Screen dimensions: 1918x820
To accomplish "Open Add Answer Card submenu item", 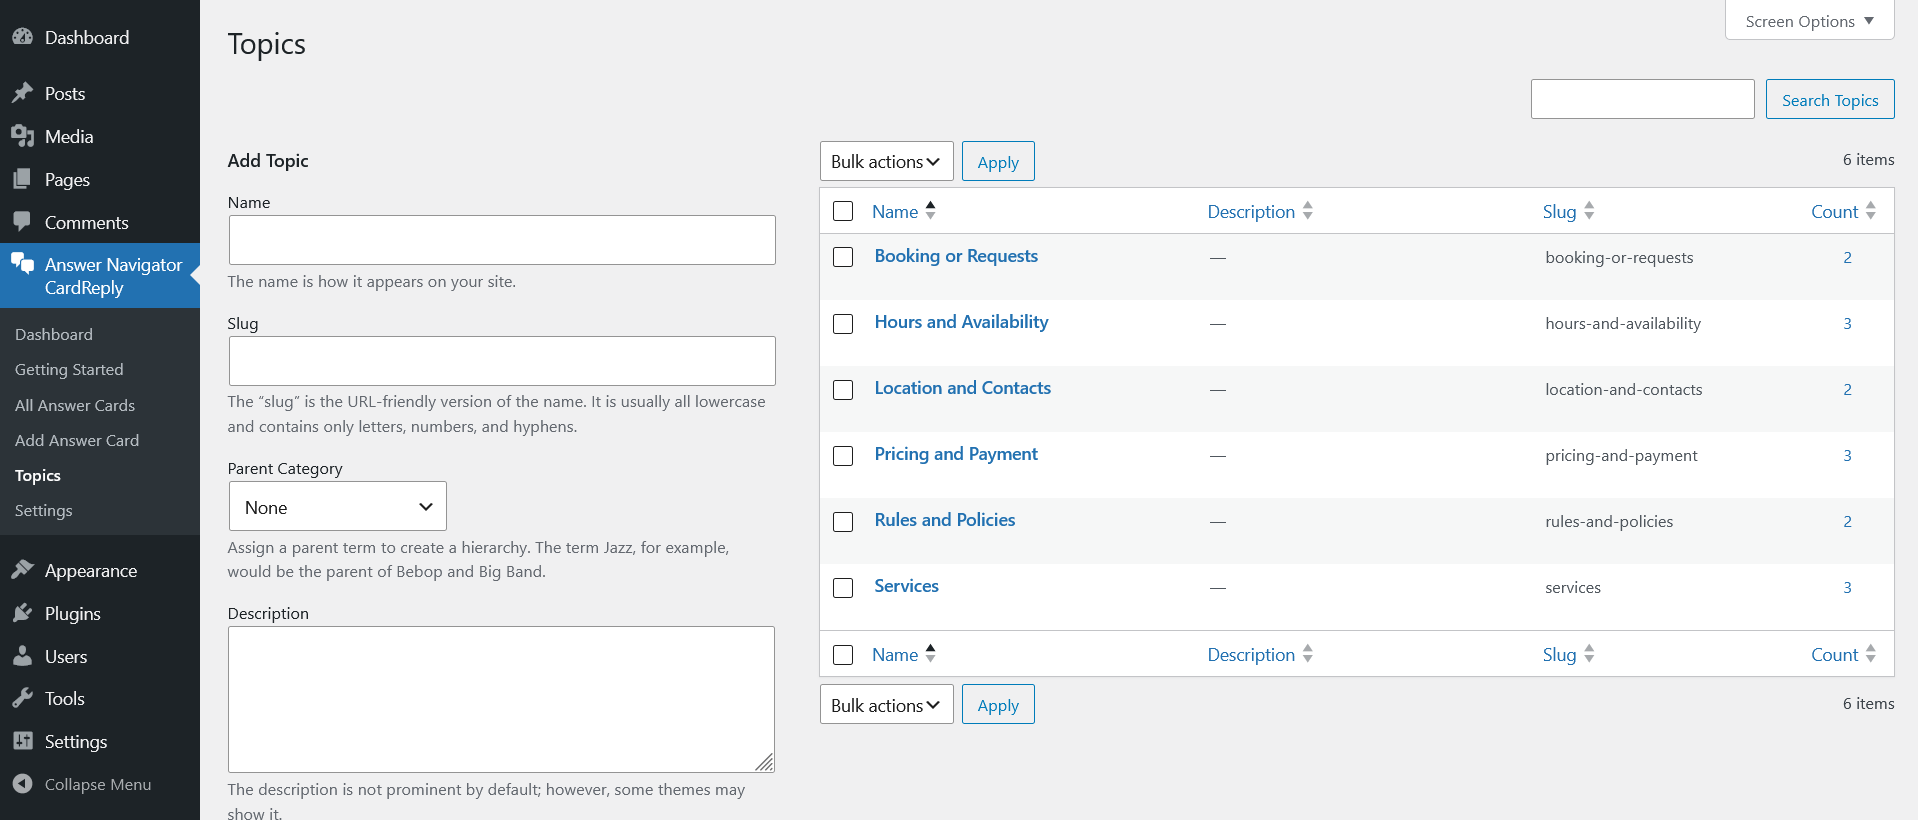I will (x=77, y=440).
